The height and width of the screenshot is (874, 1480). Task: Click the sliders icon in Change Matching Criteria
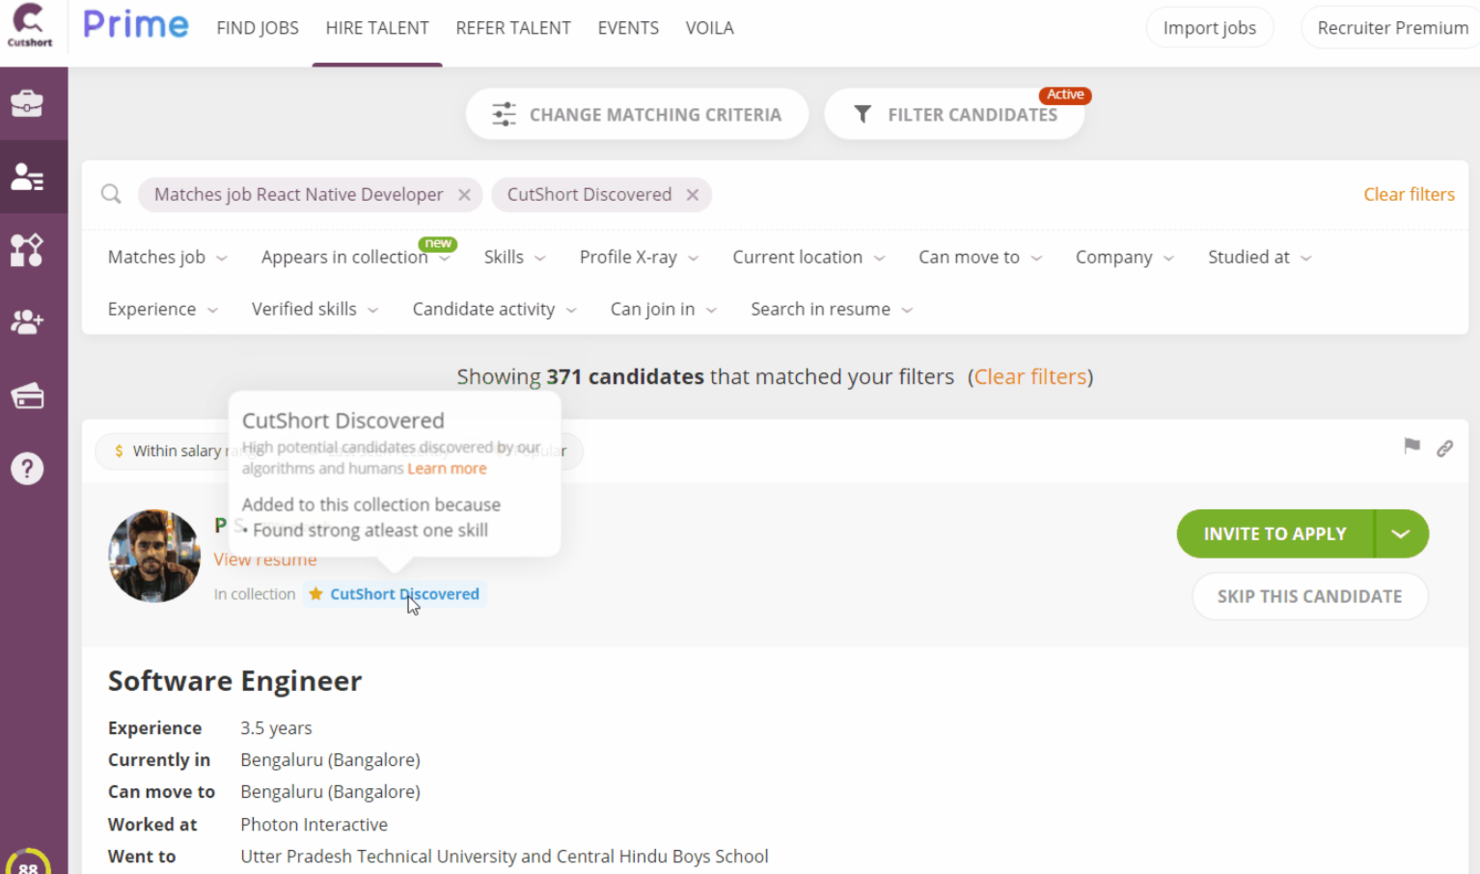click(x=504, y=114)
